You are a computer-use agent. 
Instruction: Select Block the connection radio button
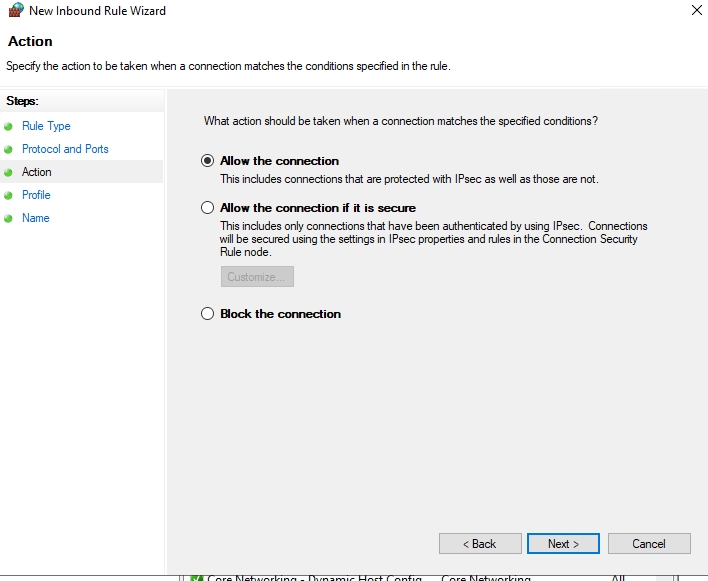[208, 314]
